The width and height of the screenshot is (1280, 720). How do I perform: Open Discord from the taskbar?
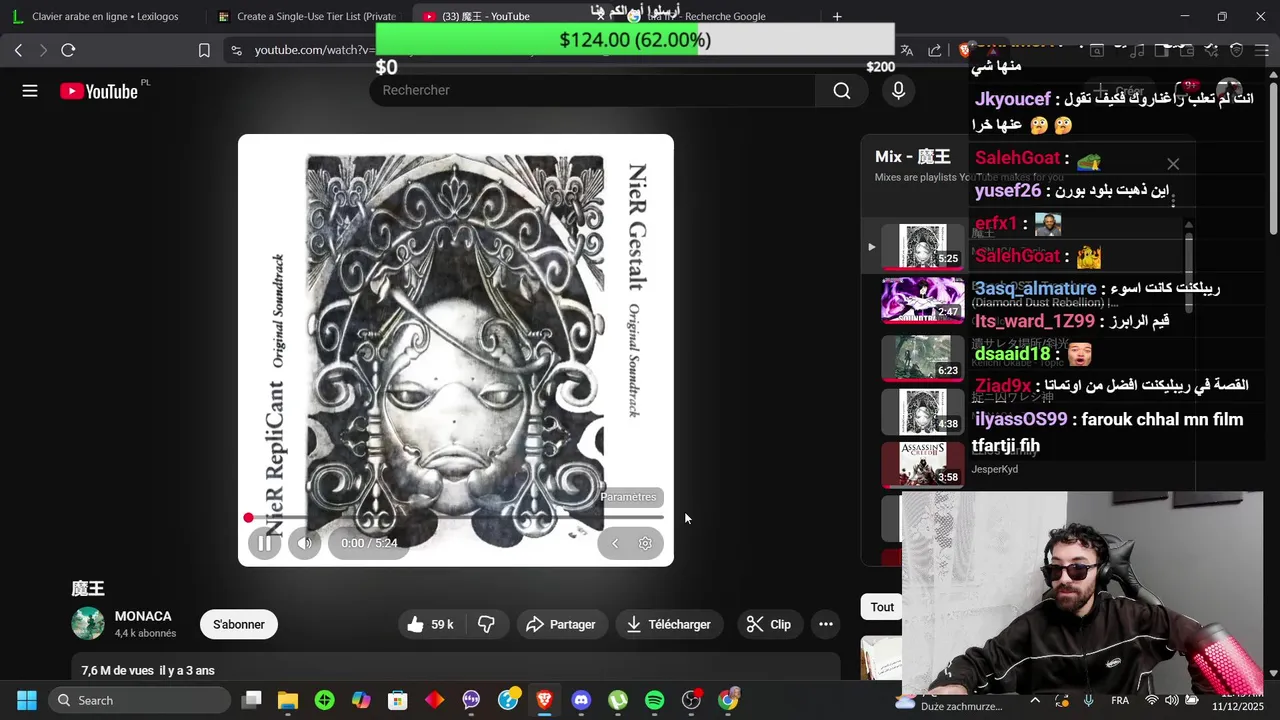coord(581,700)
